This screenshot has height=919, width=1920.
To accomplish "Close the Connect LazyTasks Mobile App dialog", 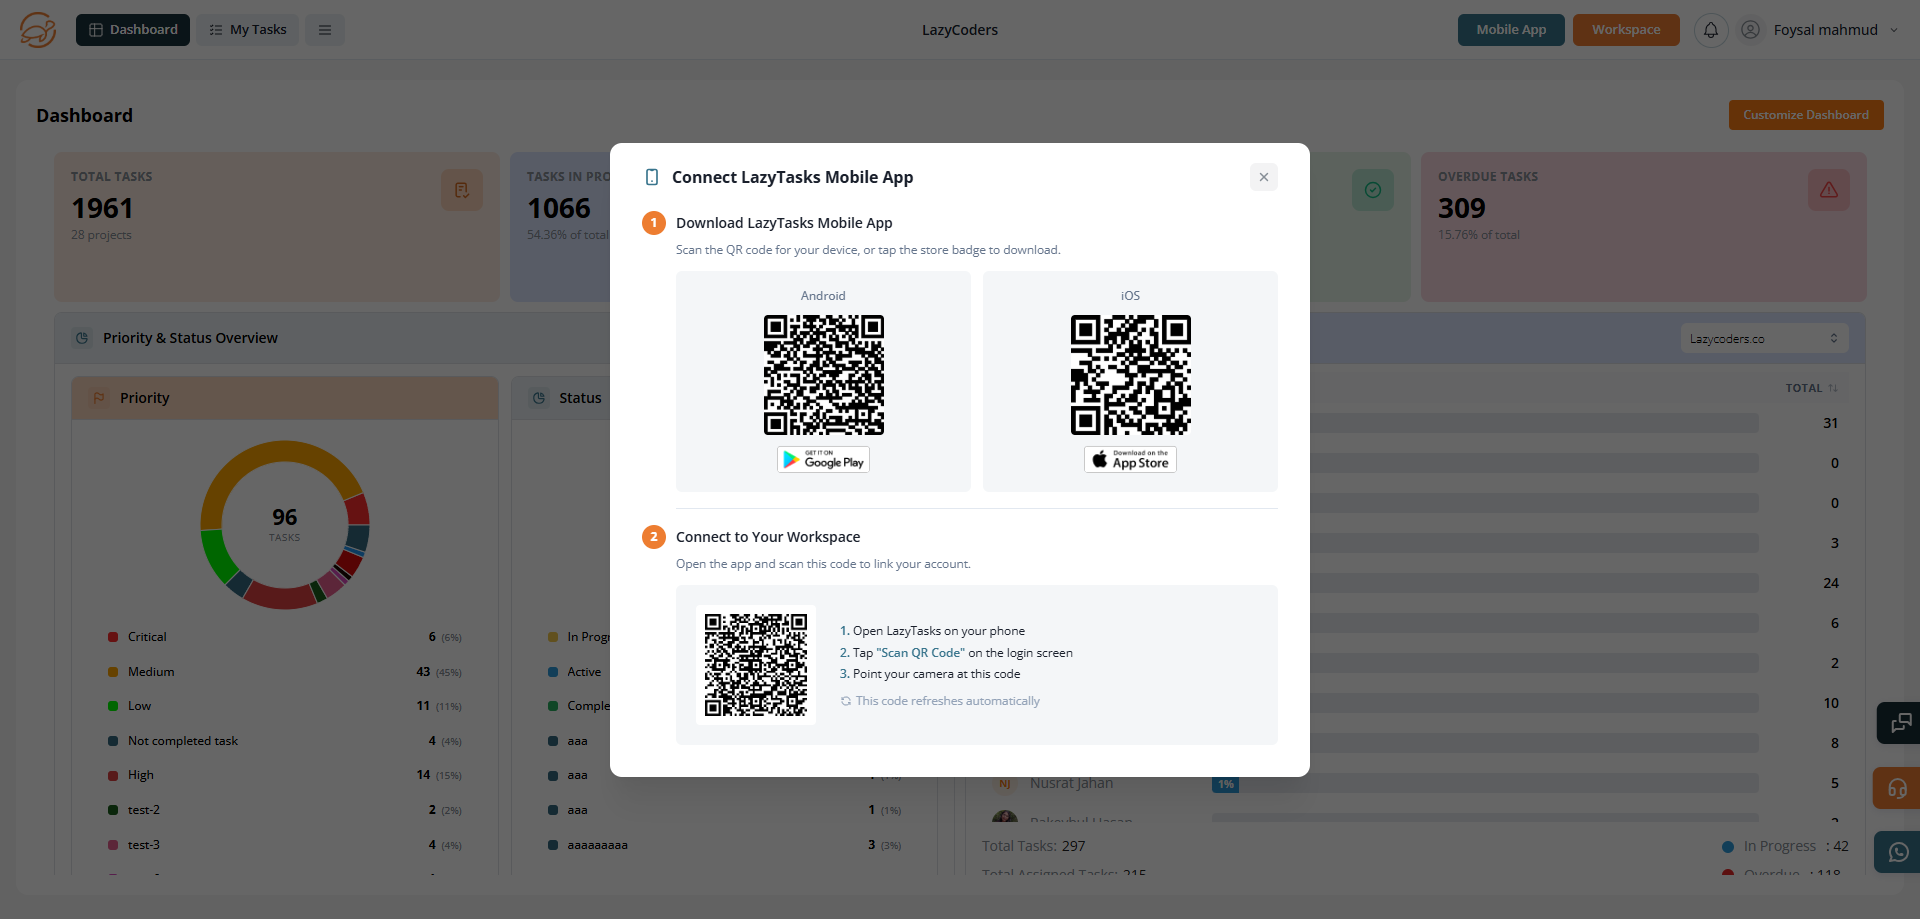I will coord(1264,177).
